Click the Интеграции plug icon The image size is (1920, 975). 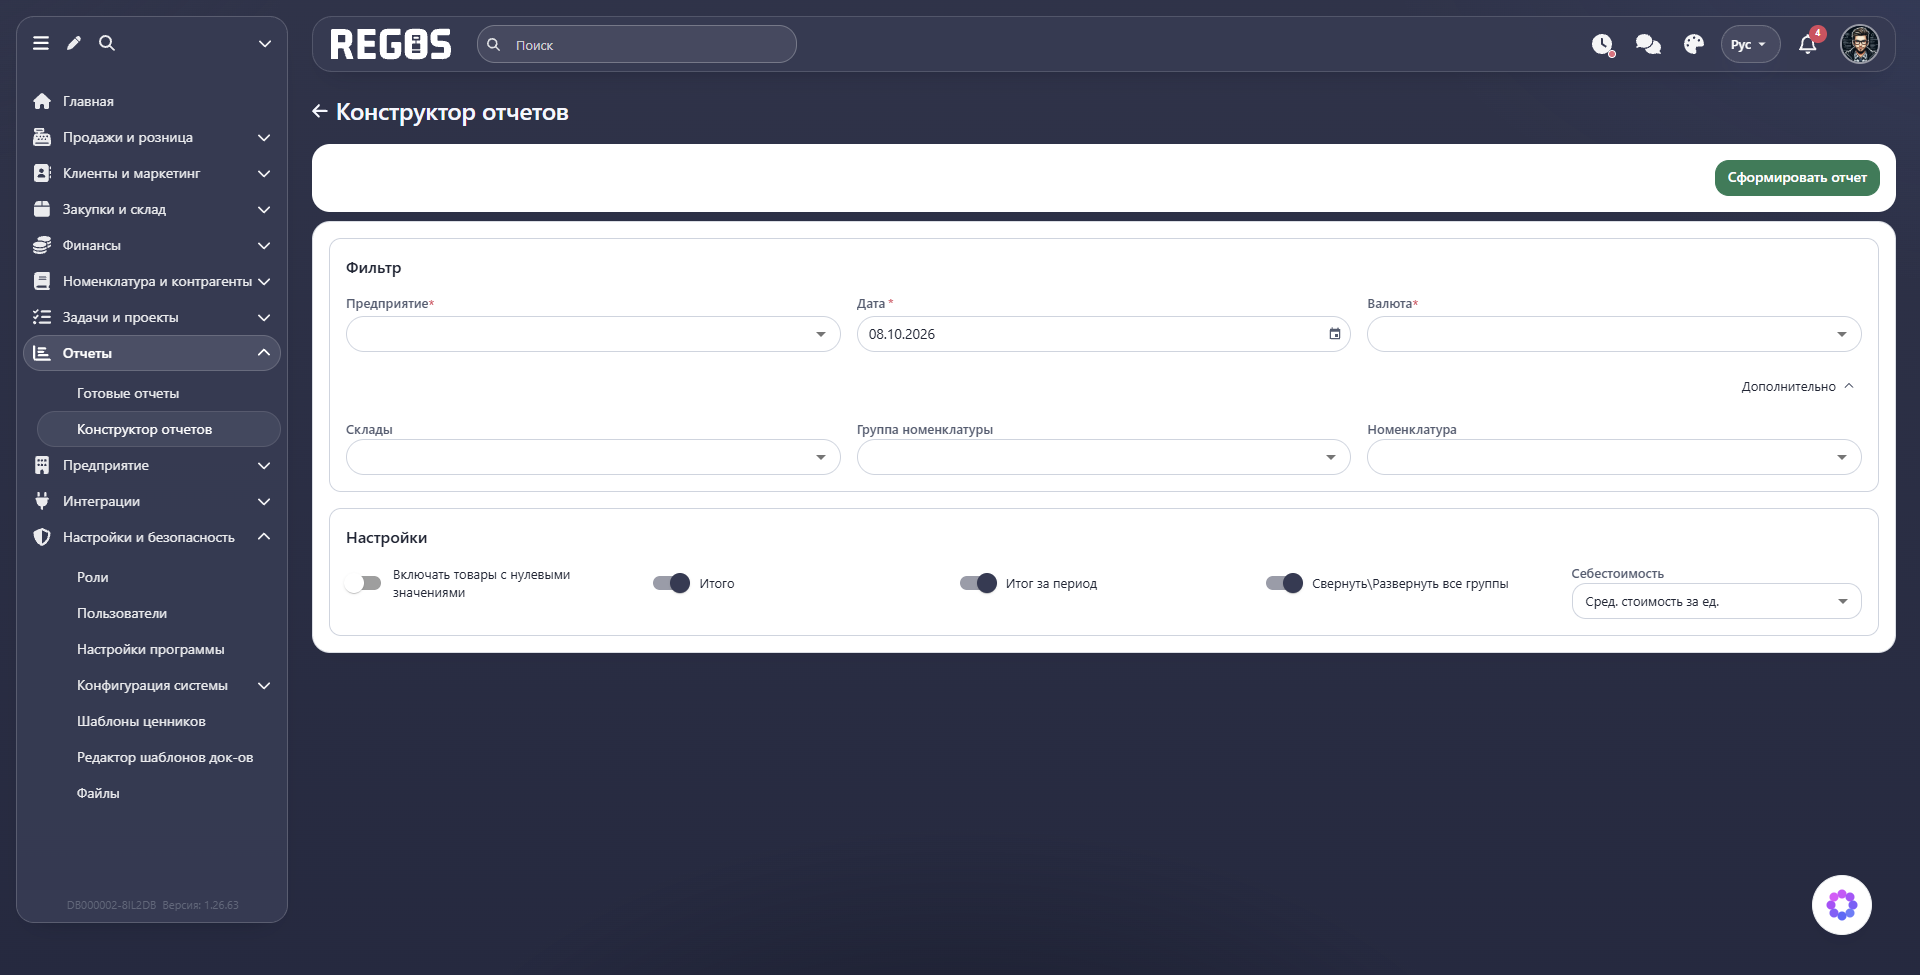pos(42,501)
